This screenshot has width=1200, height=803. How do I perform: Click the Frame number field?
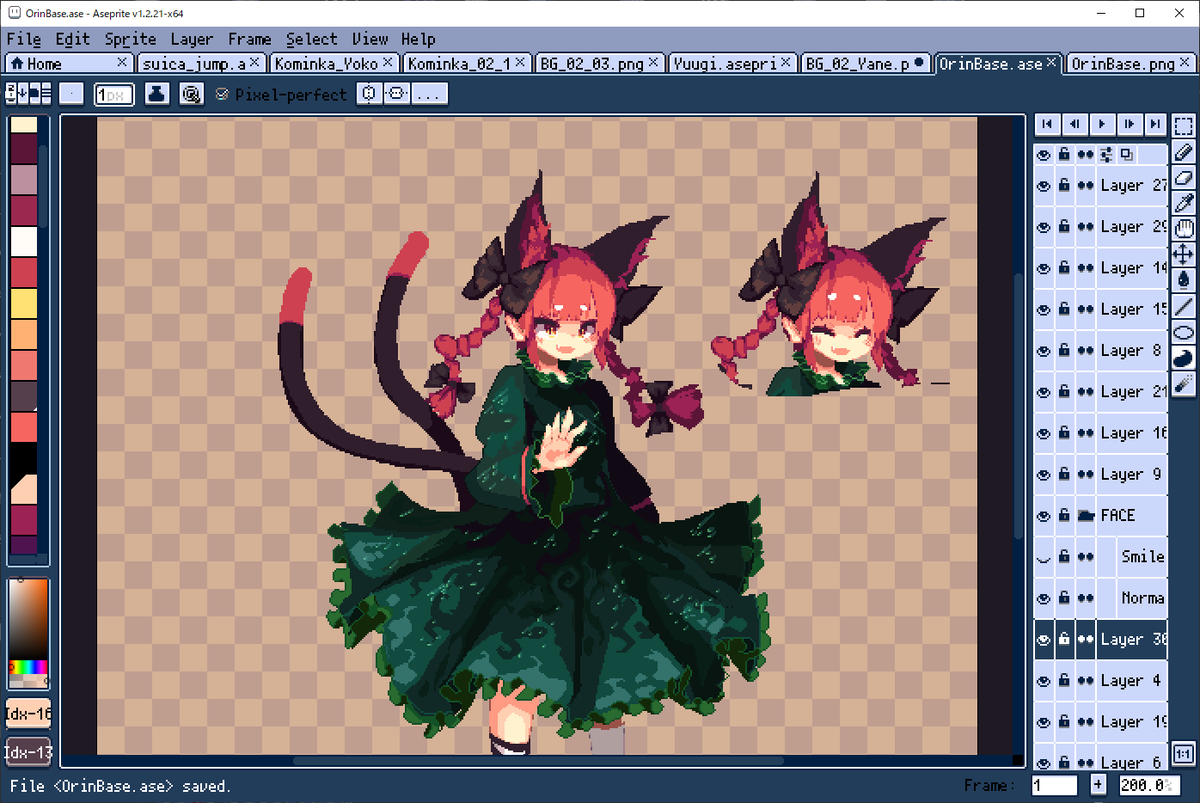(x=1054, y=786)
